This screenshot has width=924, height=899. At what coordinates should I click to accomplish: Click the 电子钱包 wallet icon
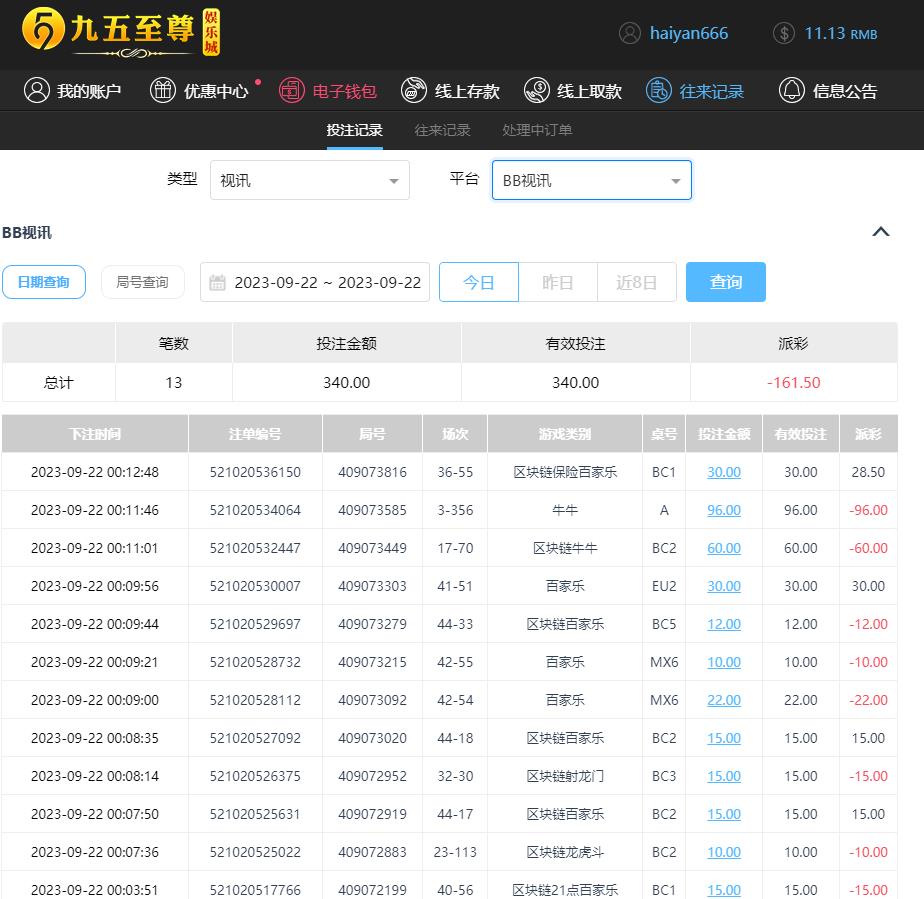pos(291,91)
